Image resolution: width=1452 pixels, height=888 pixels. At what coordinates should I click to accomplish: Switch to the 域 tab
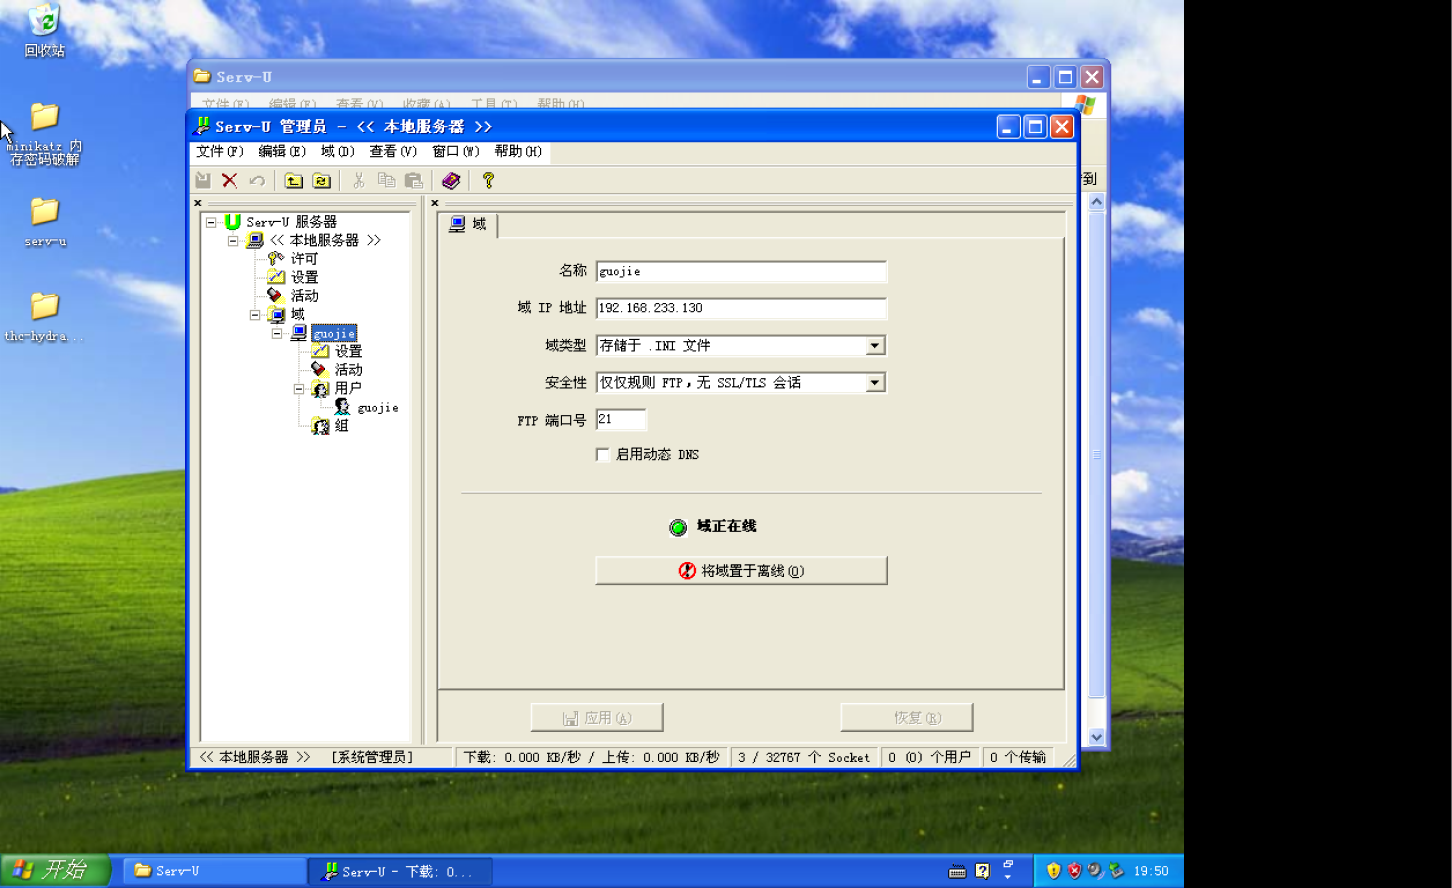coord(468,225)
